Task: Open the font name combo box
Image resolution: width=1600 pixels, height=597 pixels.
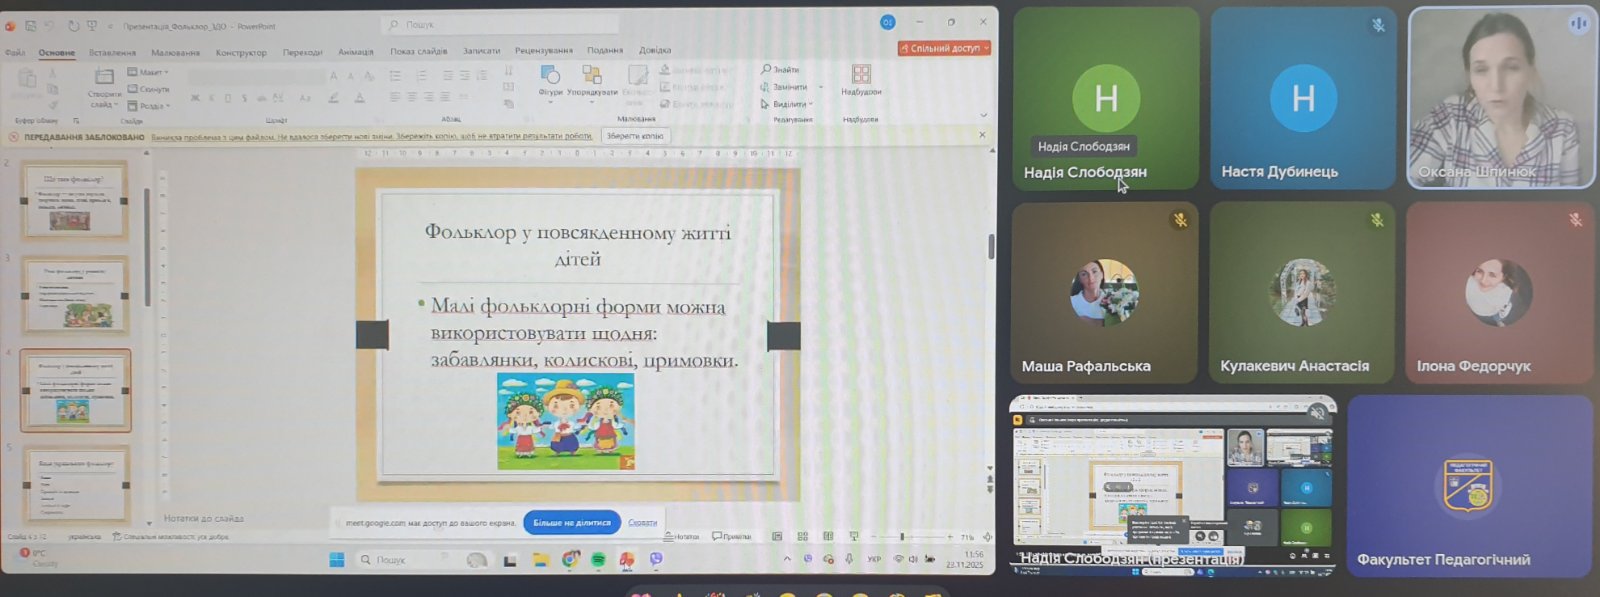Action: click(256, 76)
